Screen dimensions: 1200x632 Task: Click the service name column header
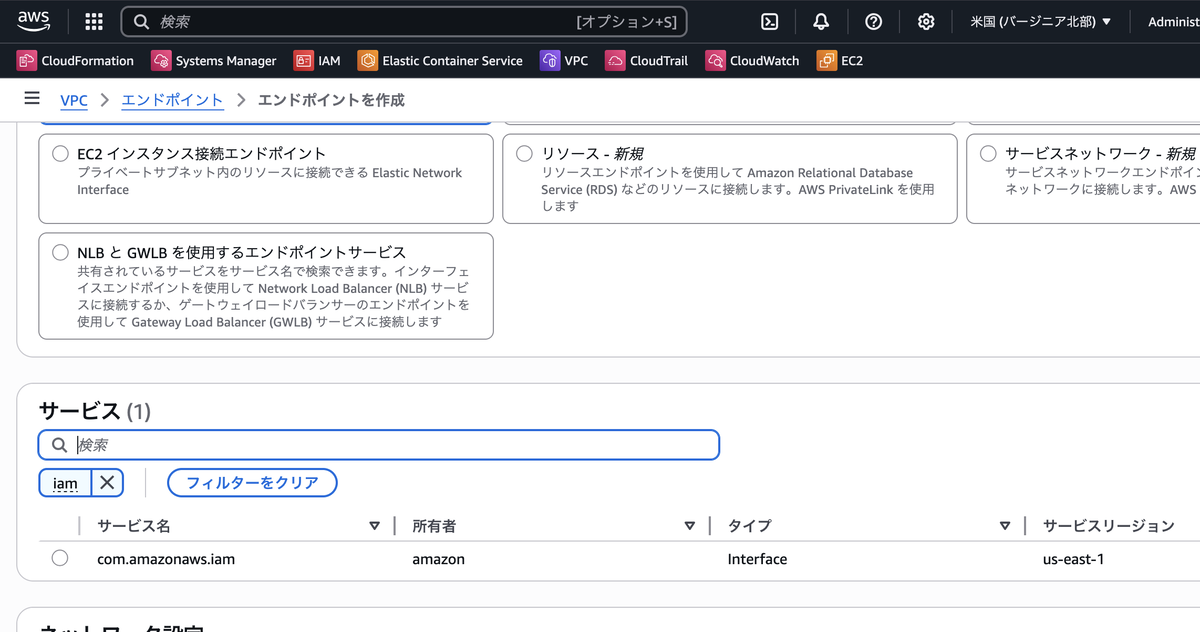[x=134, y=526]
